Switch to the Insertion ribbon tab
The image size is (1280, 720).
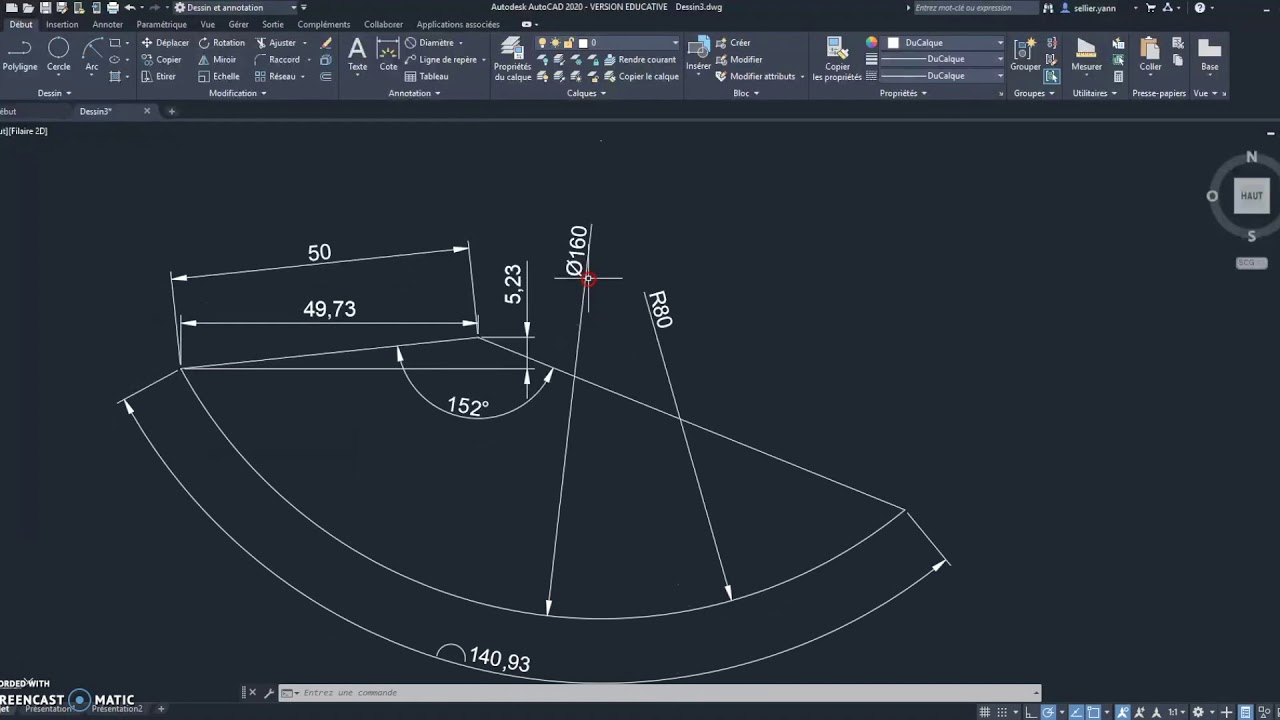[x=62, y=24]
